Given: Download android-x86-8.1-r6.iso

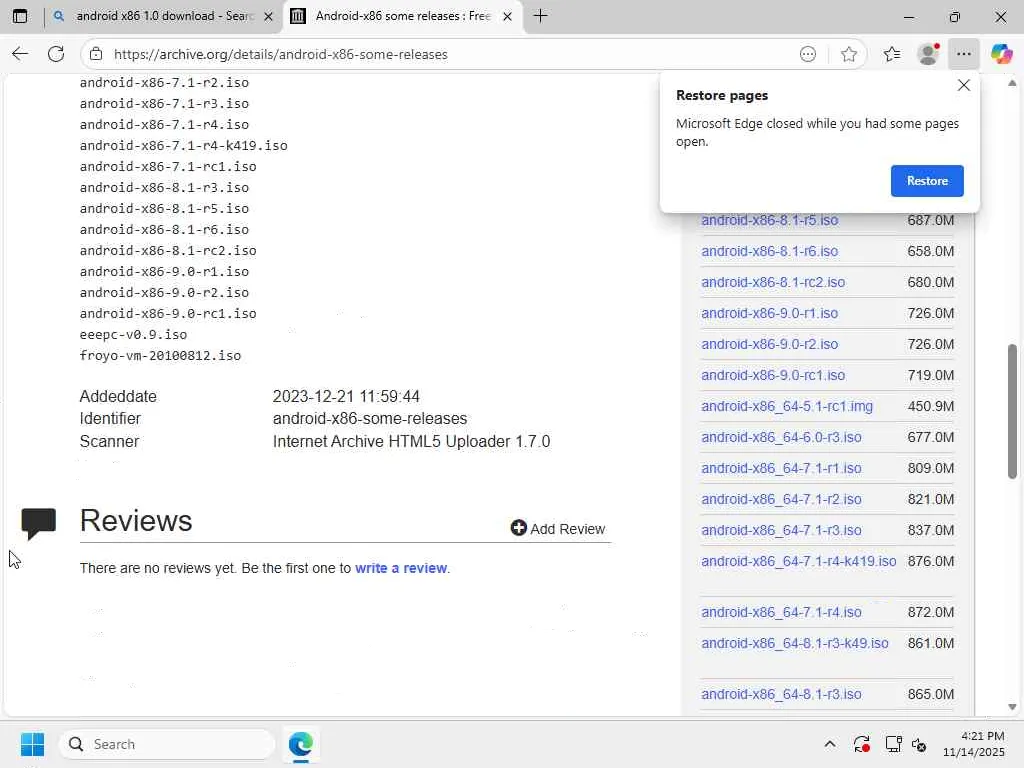Looking at the screenshot, I should click(769, 251).
